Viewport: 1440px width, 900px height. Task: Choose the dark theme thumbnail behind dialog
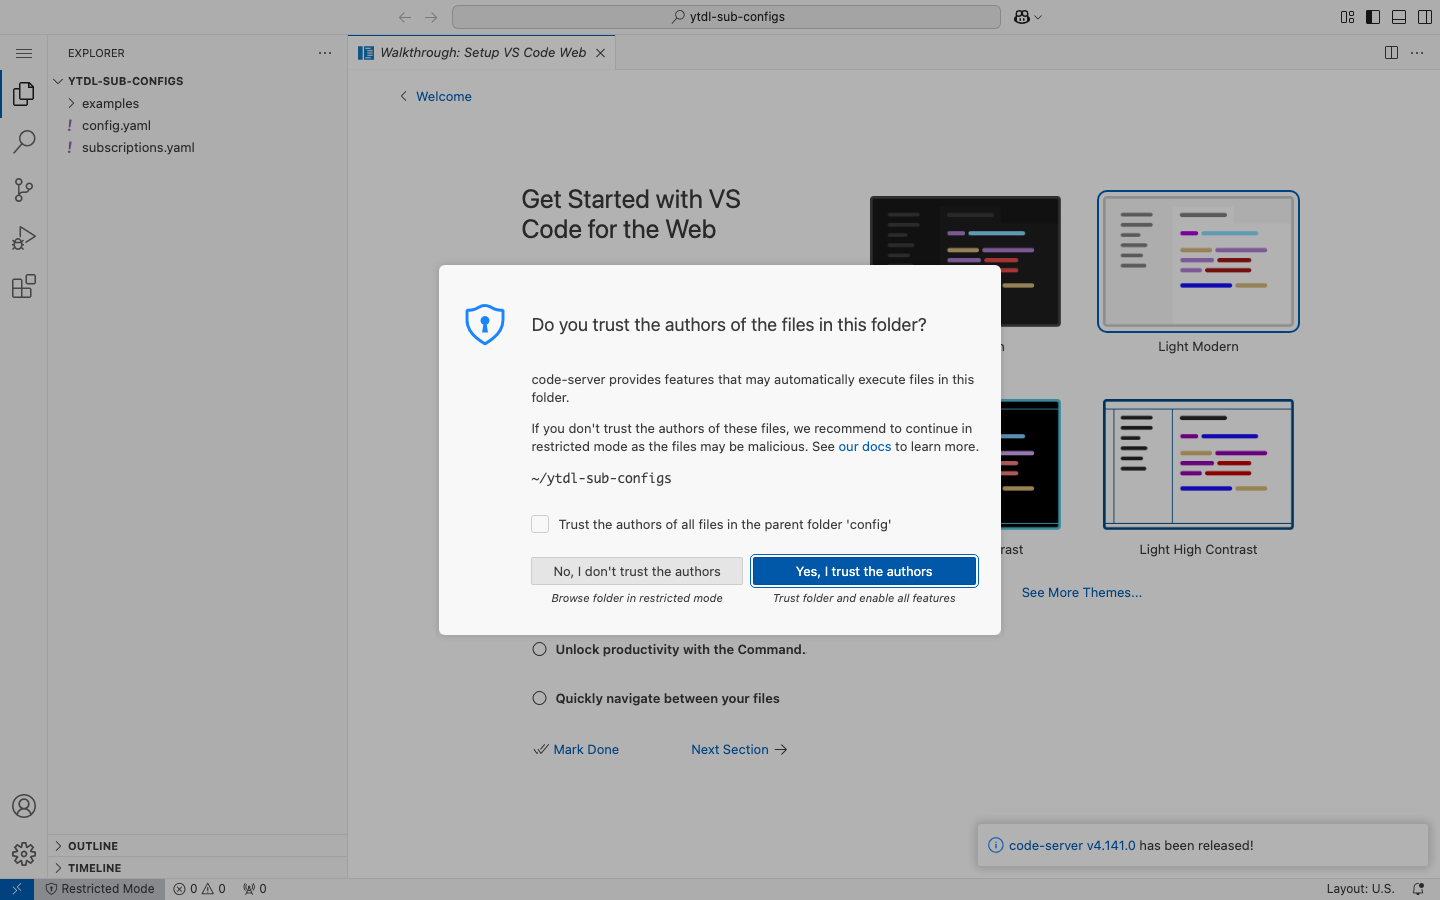965,230
